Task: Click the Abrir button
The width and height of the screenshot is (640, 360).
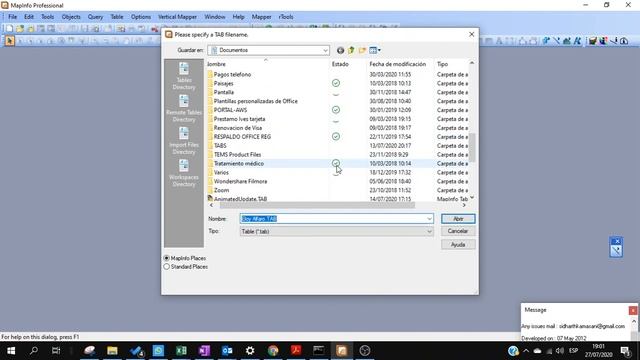Action: pos(458,219)
